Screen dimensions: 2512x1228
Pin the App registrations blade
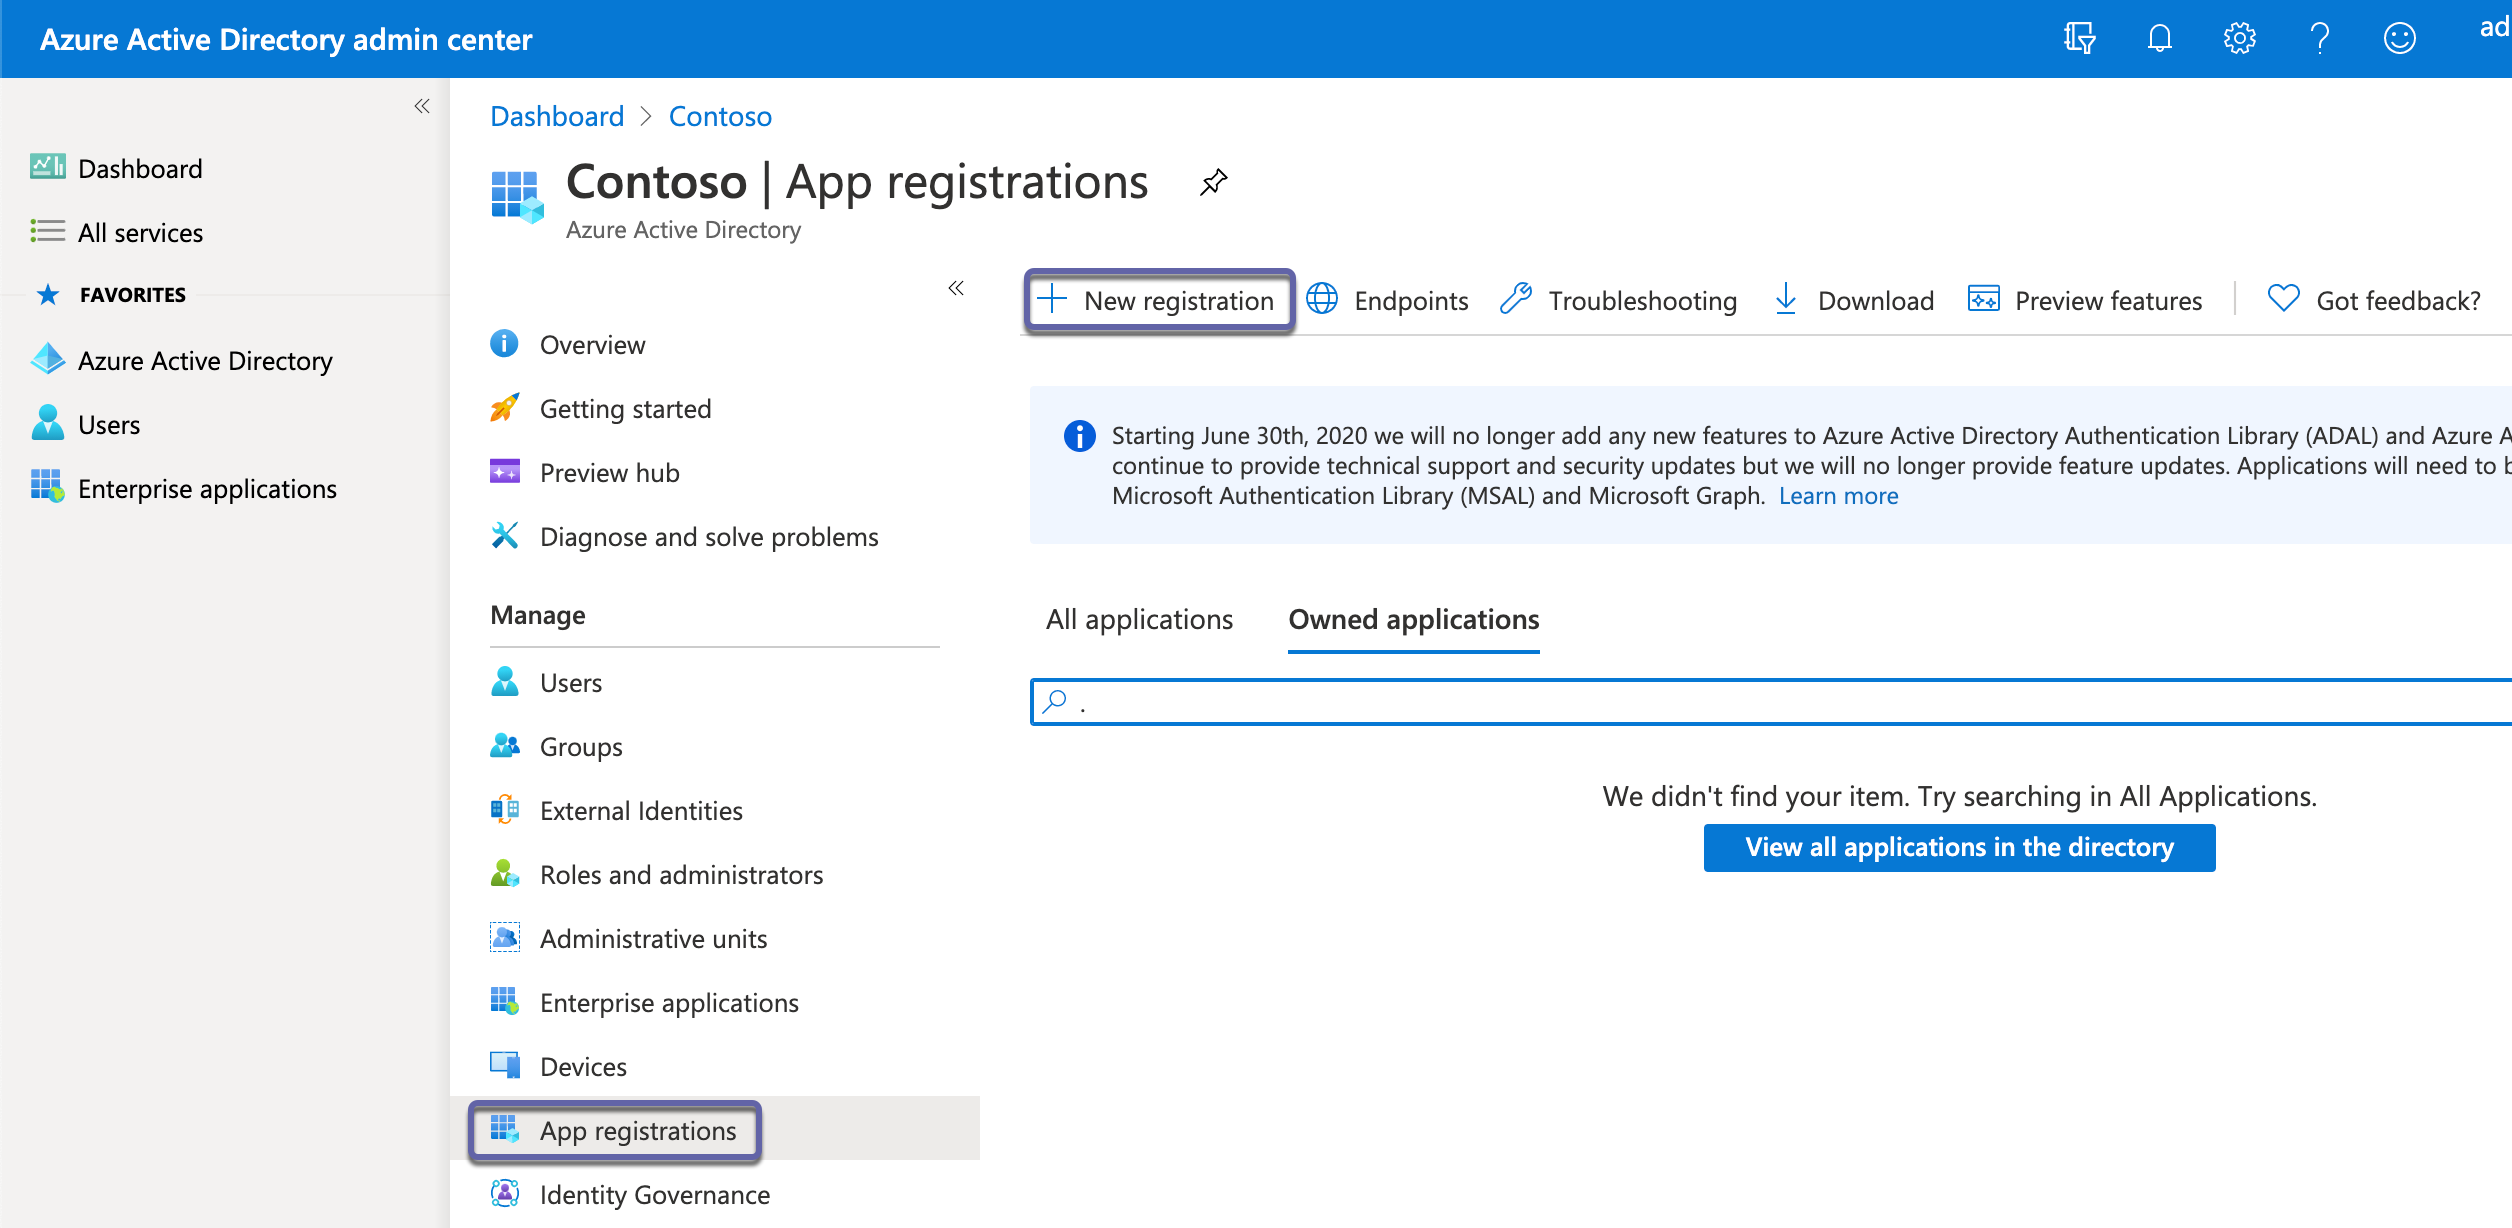click(1213, 182)
